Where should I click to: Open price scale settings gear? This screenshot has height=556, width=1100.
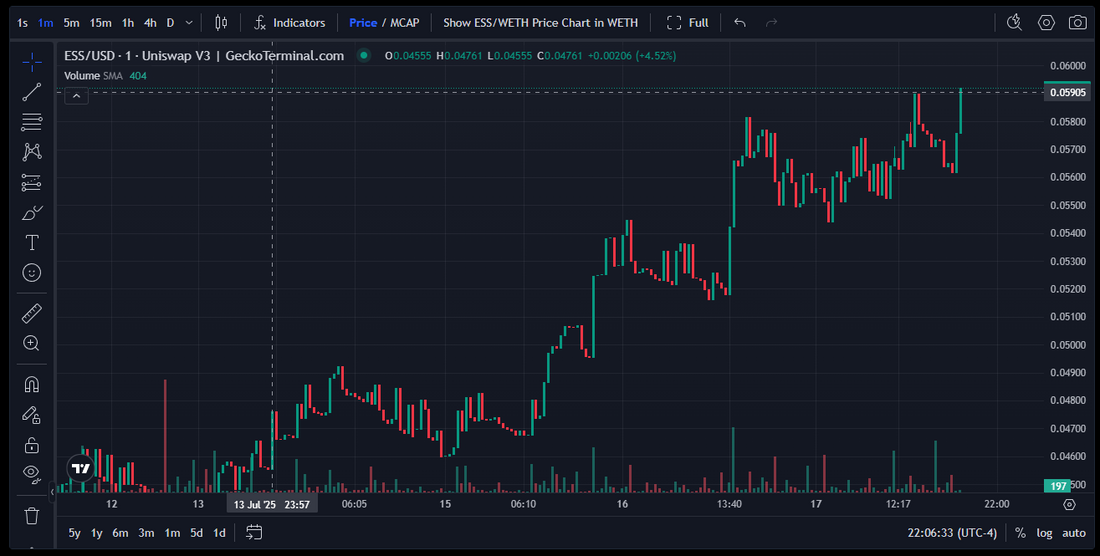pos(1069,504)
